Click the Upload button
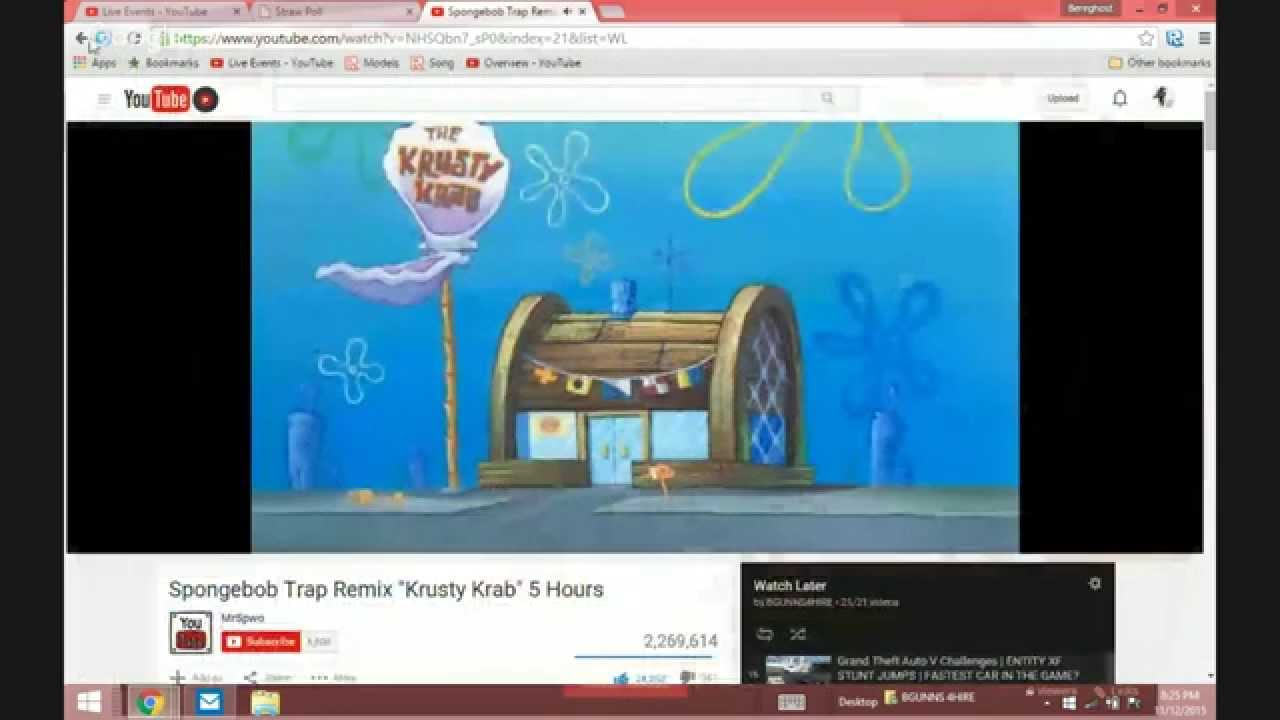The width and height of the screenshot is (1280, 720). 1063,98
